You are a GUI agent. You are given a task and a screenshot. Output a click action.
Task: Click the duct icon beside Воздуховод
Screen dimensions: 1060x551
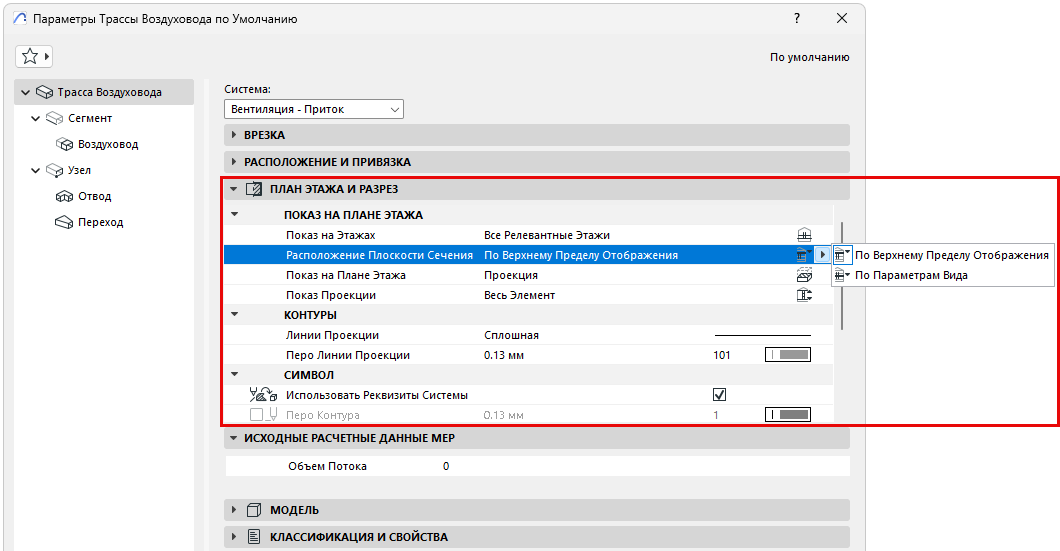pos(65,144)
